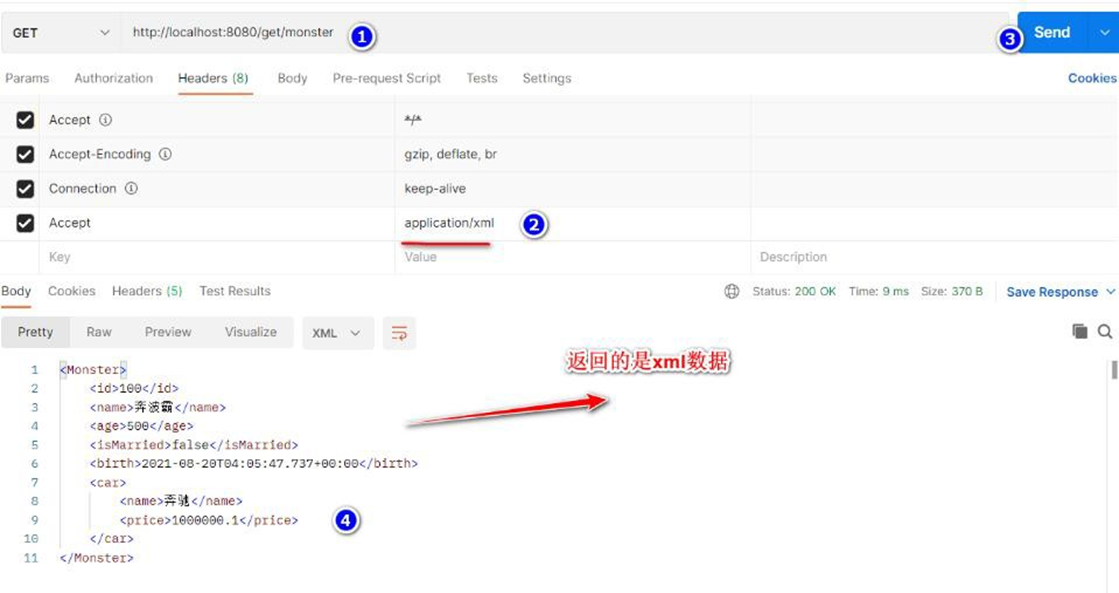Screen dimensions: 1119x593
Task: Click the response body vertical scrollbar
Action: tap(1114, 371)
